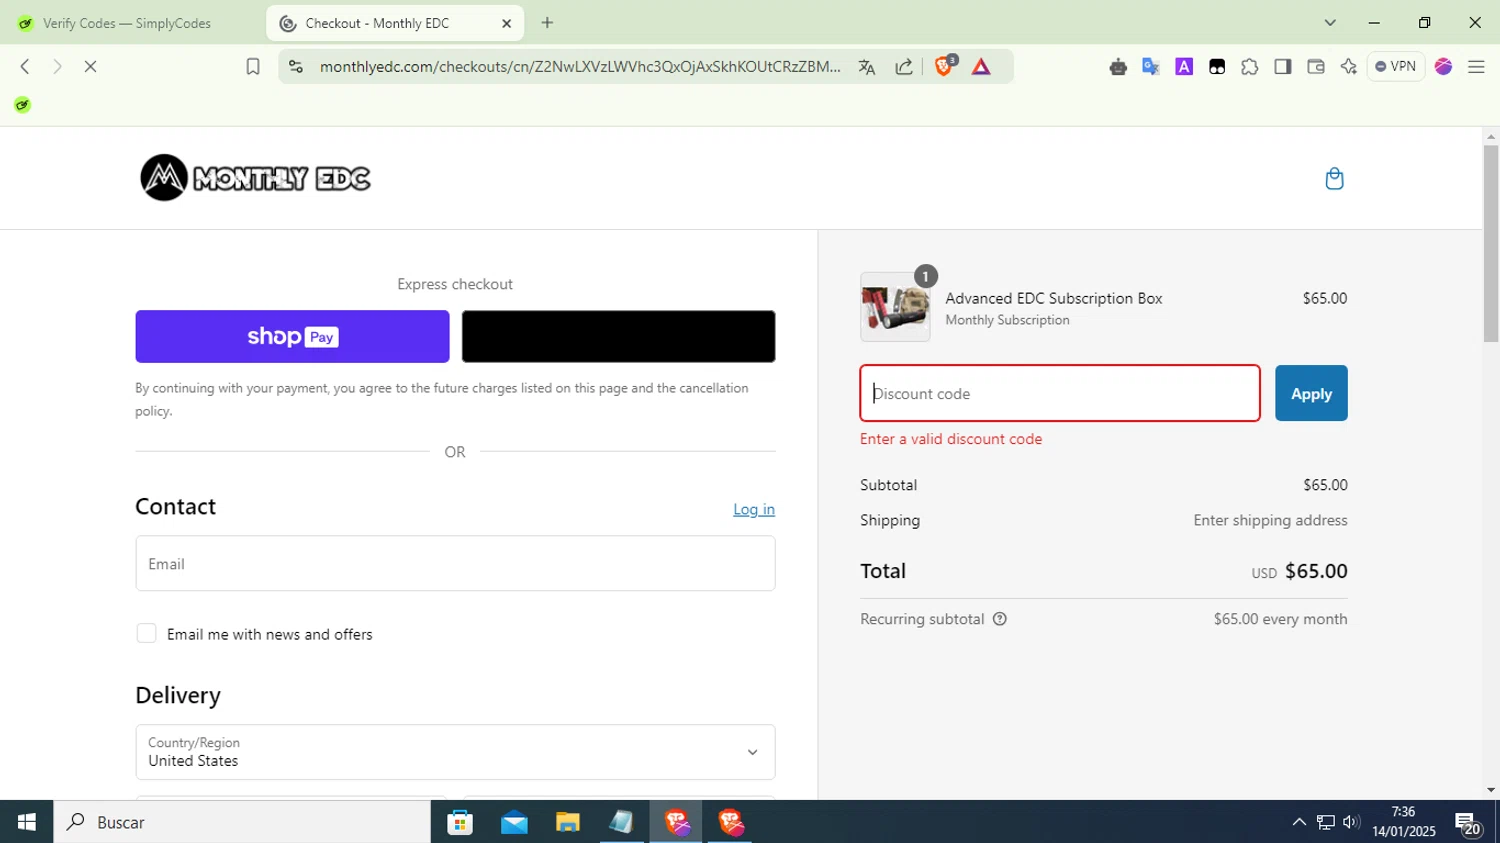1500x843 pixels.
Task: Click the SimplyCodes green bookmark icon
Action: 22,105
